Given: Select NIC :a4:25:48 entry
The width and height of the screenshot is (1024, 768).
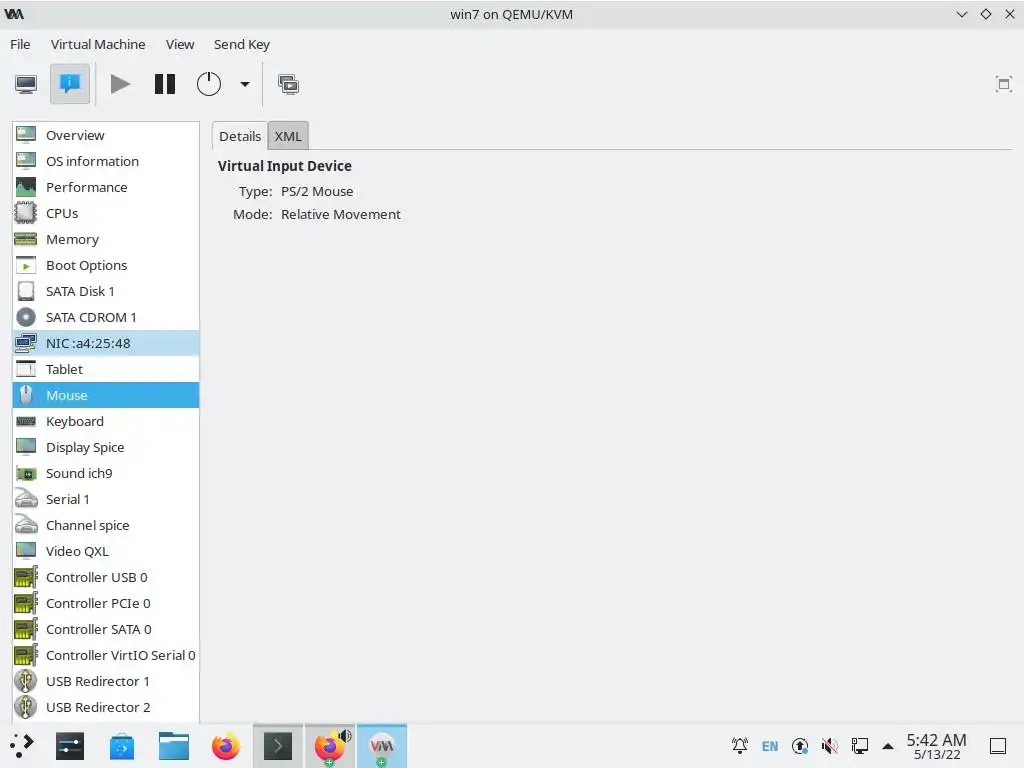Looking at the screenshot, I should pos(106,344).
